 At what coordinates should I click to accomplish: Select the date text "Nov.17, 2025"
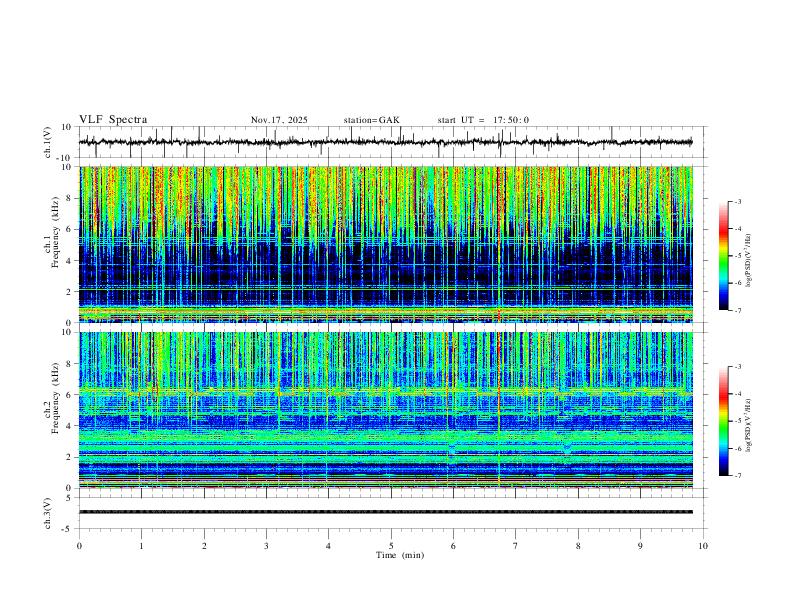[x=279, y=120]
